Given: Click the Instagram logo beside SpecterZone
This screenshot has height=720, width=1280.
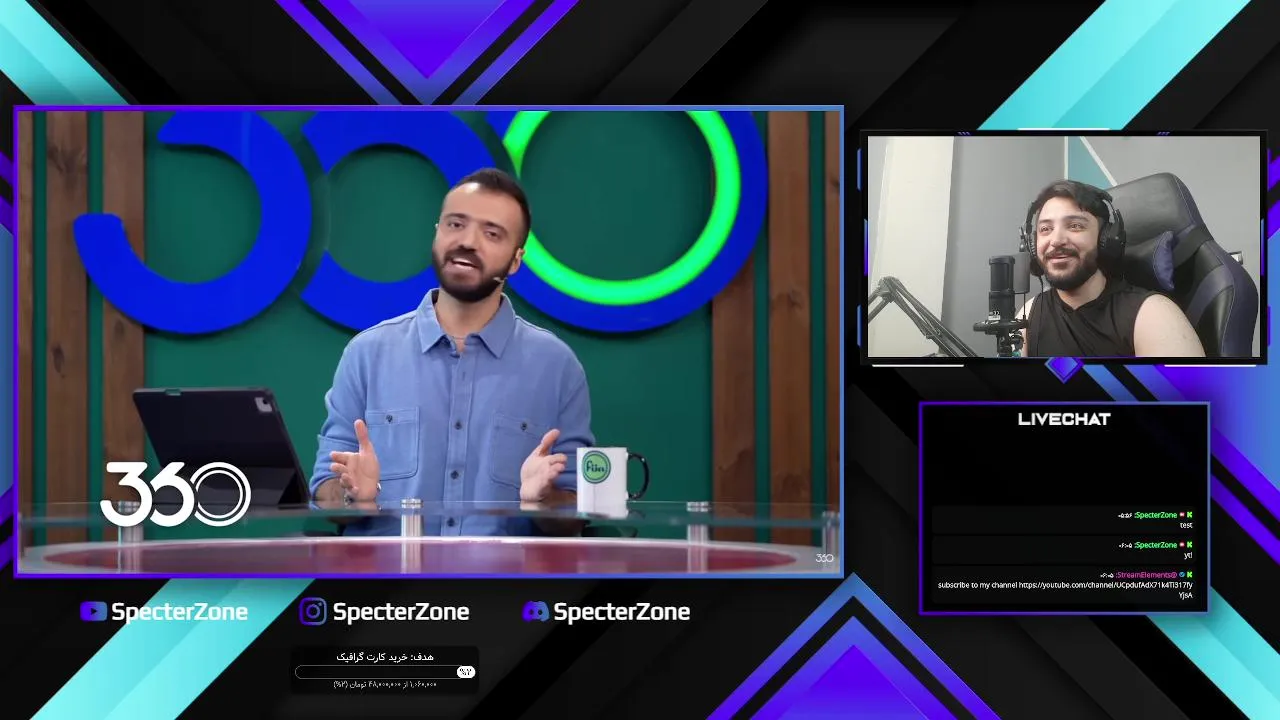Looking at the screenshot, I should click(x=313, y=611).
